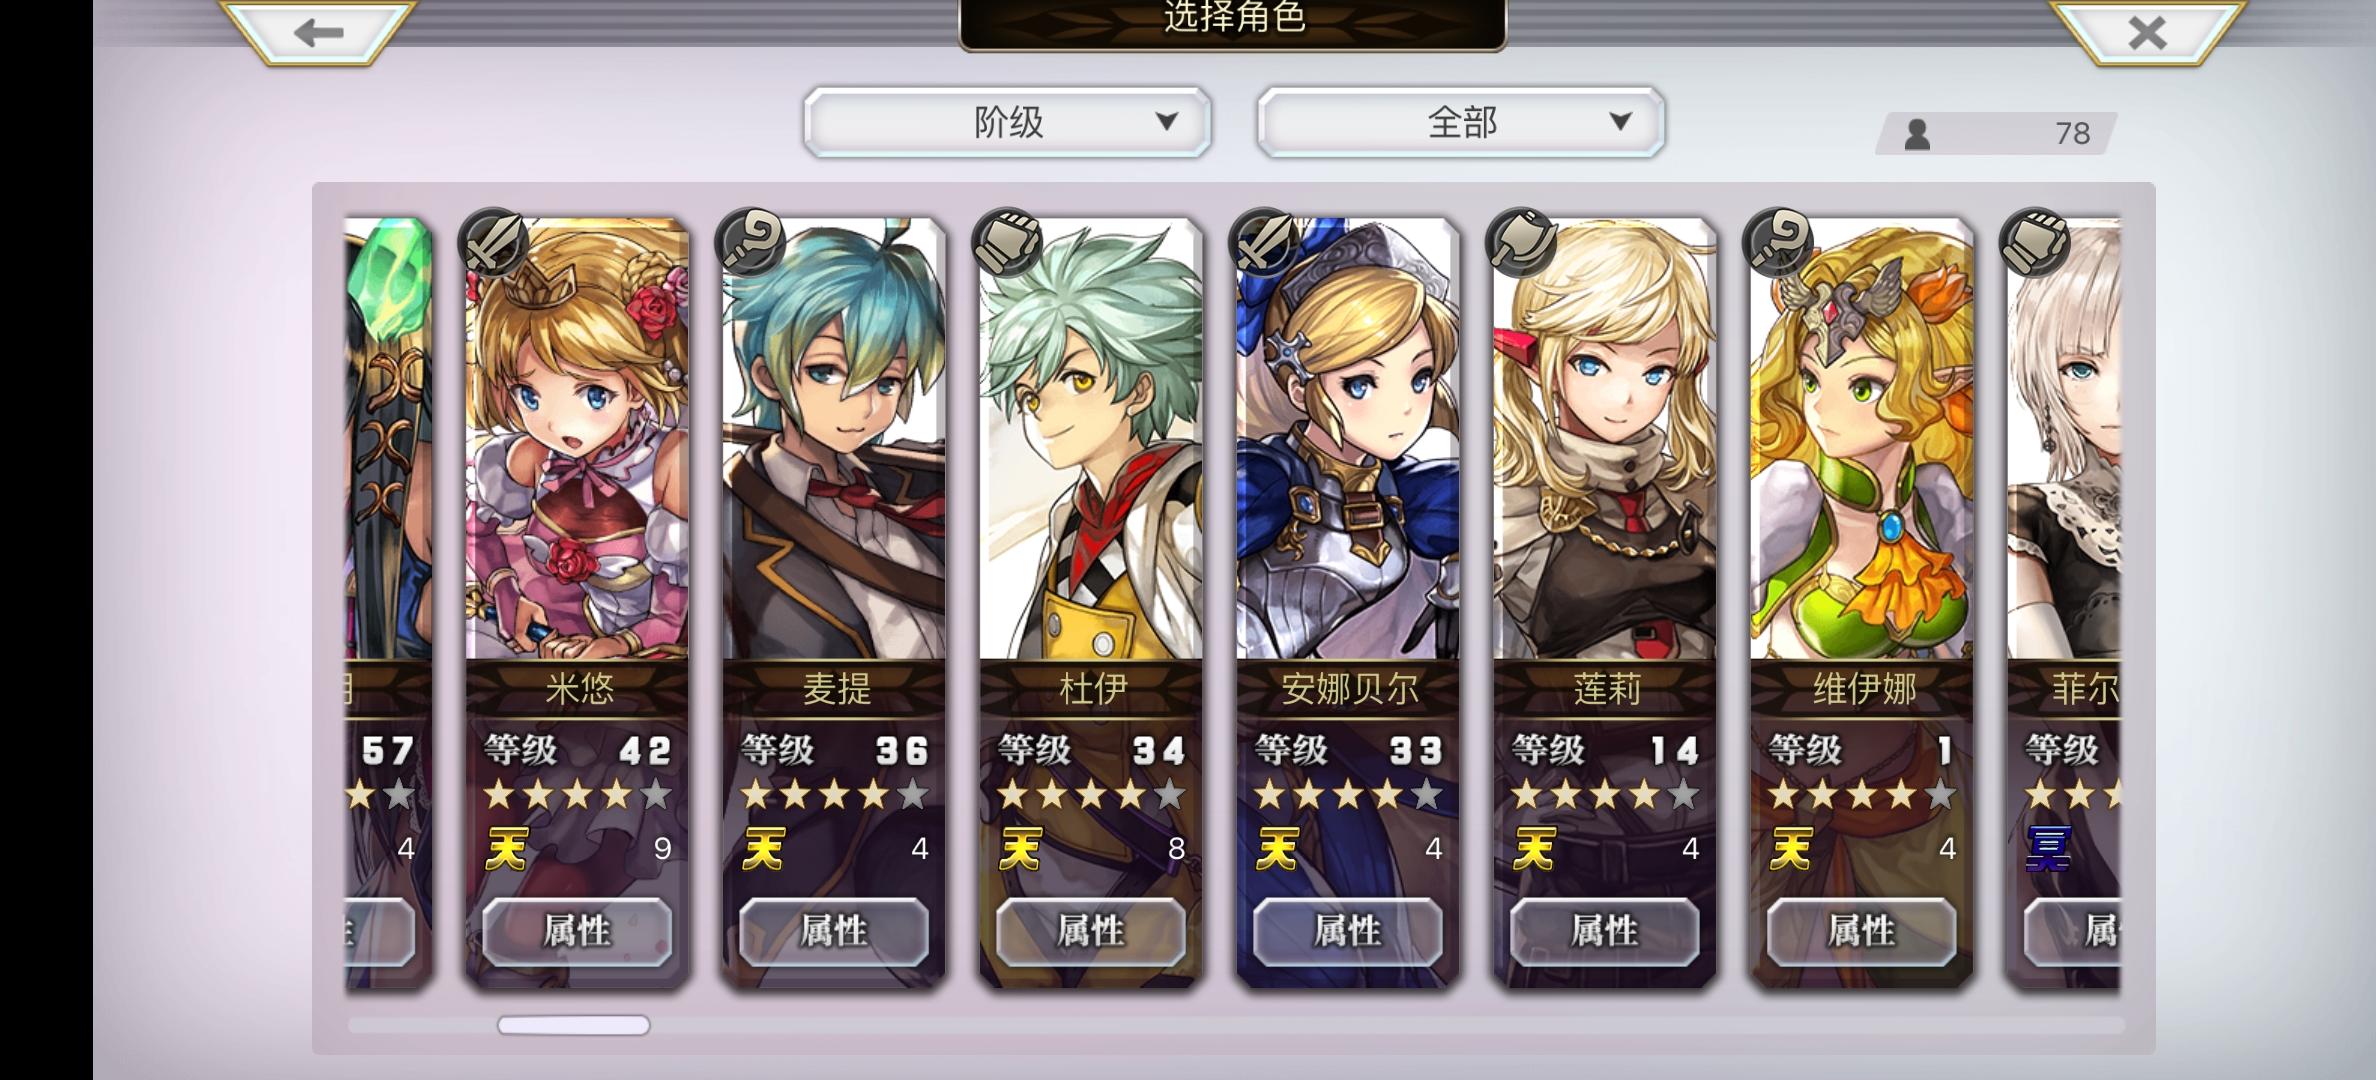Image resolution: width=2376 pixels, height=1080 pixels.
Task: Open 属性 for 米悠
Action: (577, 931)
